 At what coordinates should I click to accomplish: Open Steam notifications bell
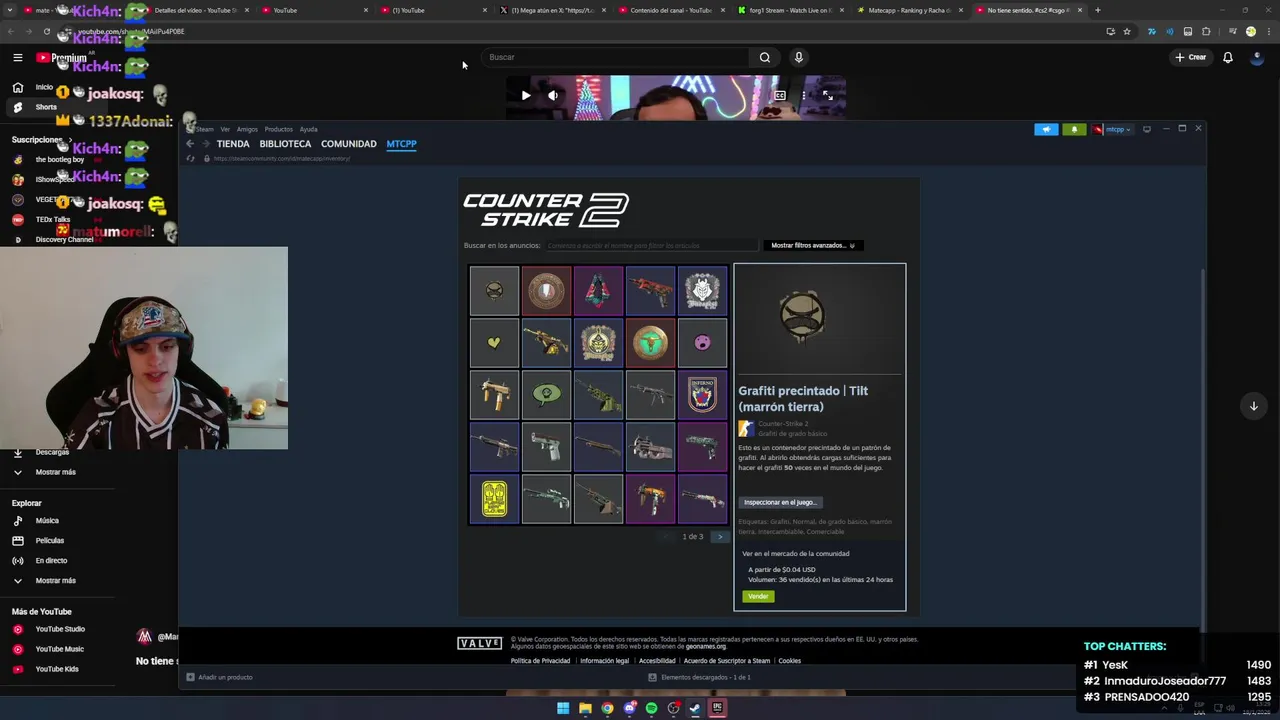(x=1075, y=129)
